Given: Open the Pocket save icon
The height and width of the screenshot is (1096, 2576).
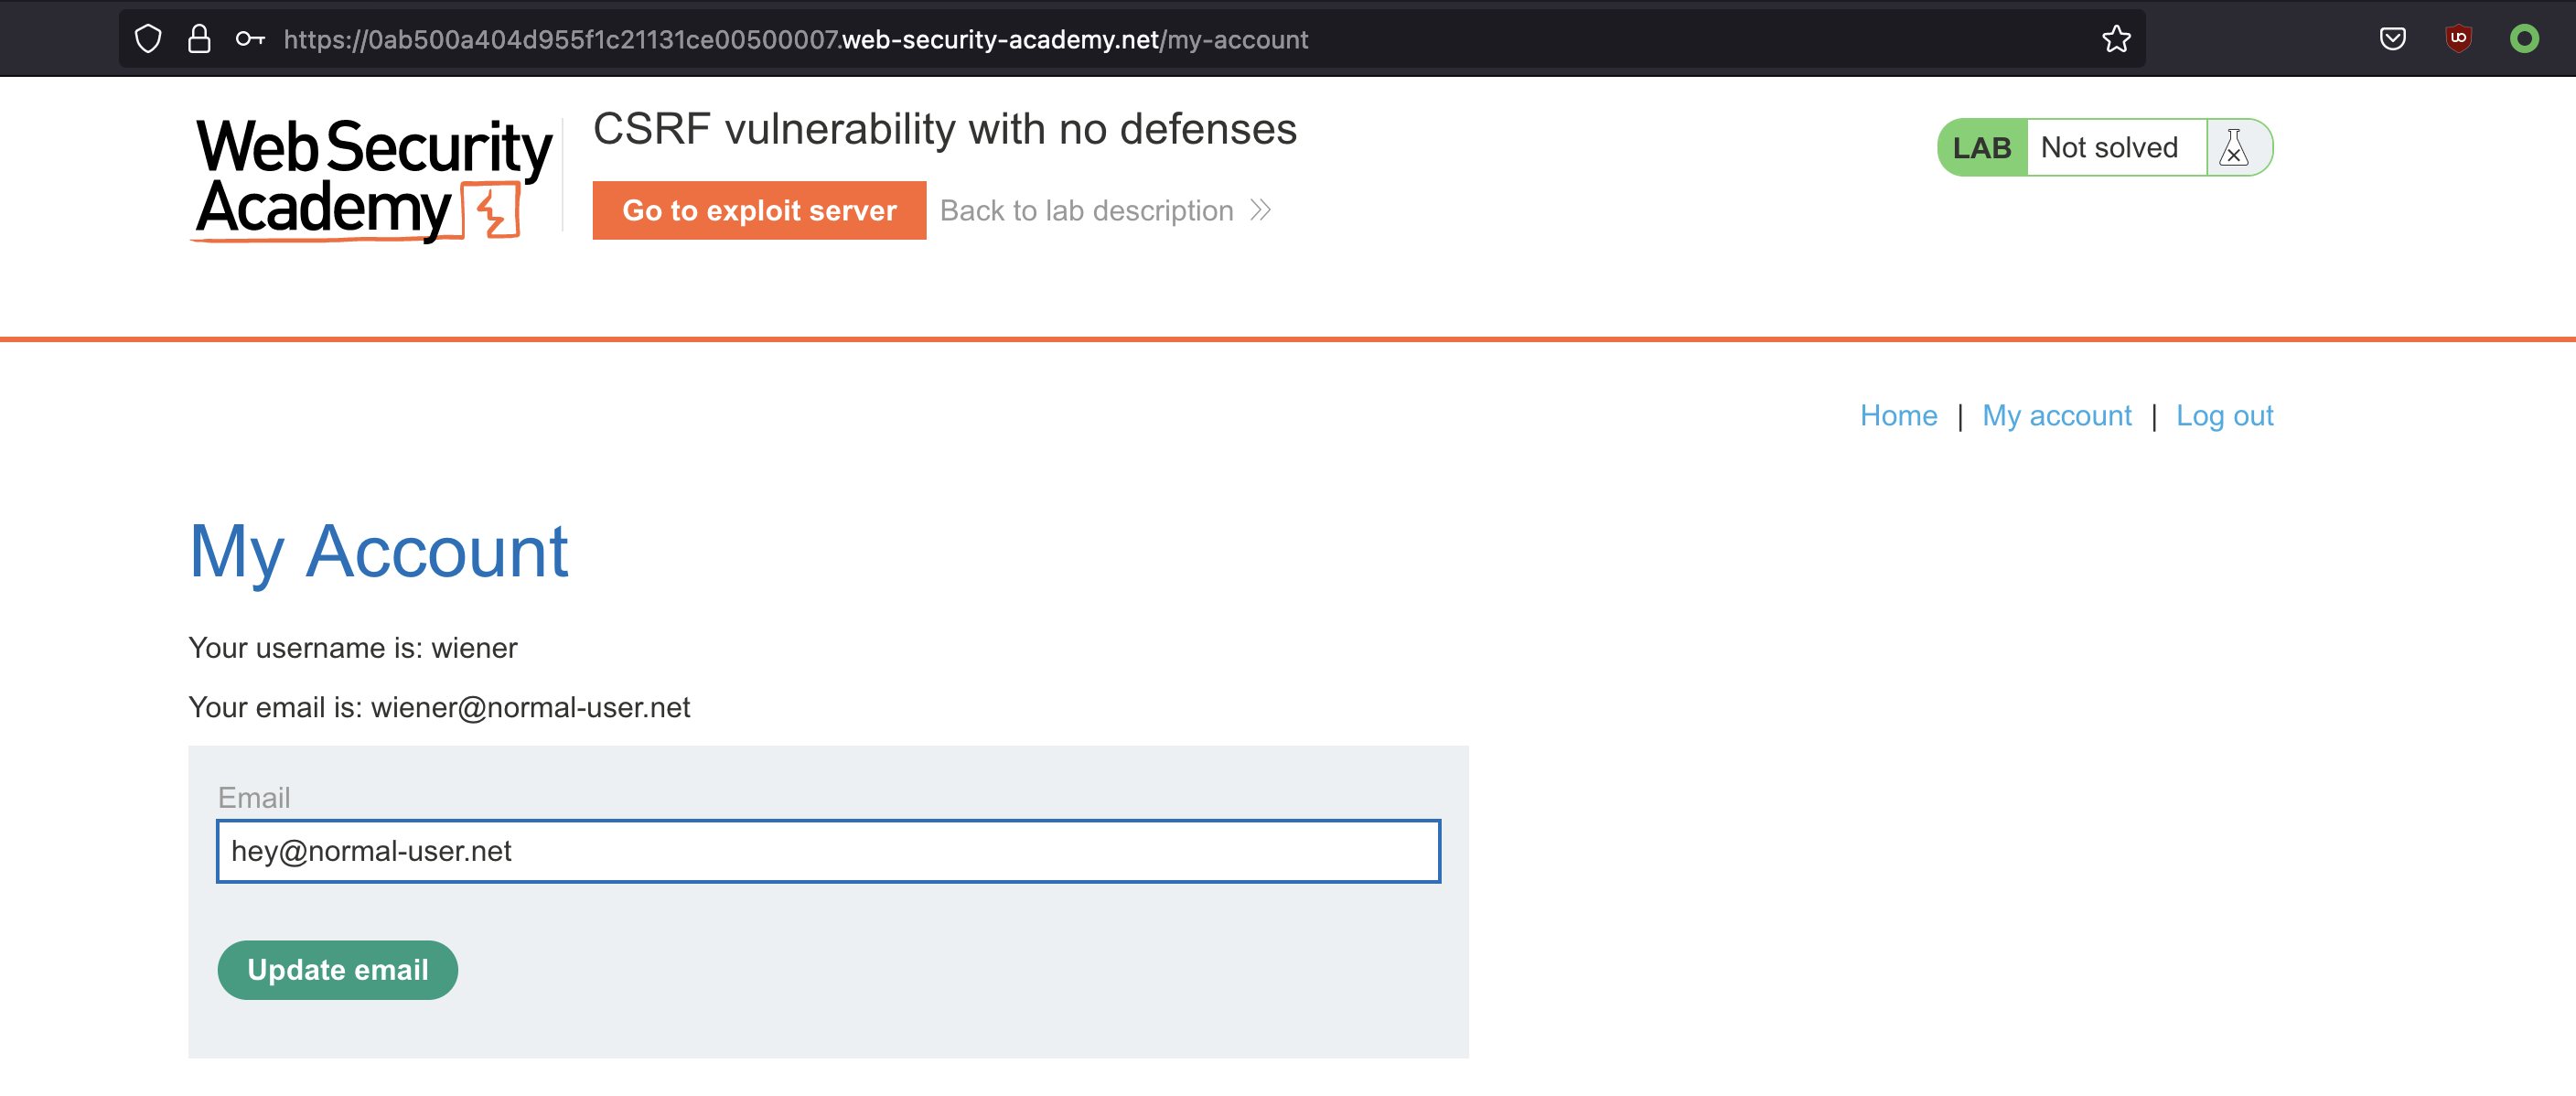Looking at the screenshot, I should 2392,39.
